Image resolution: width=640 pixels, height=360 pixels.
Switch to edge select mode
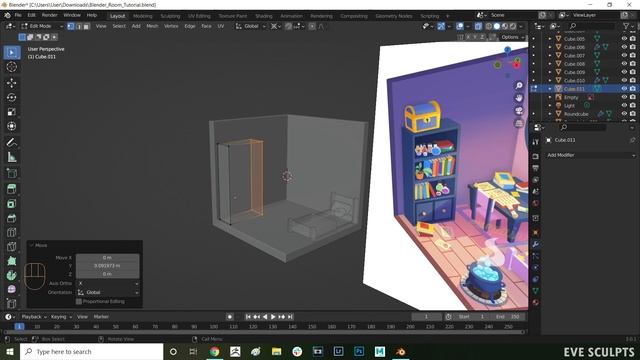pyautogui.click(x=78, y=26)
